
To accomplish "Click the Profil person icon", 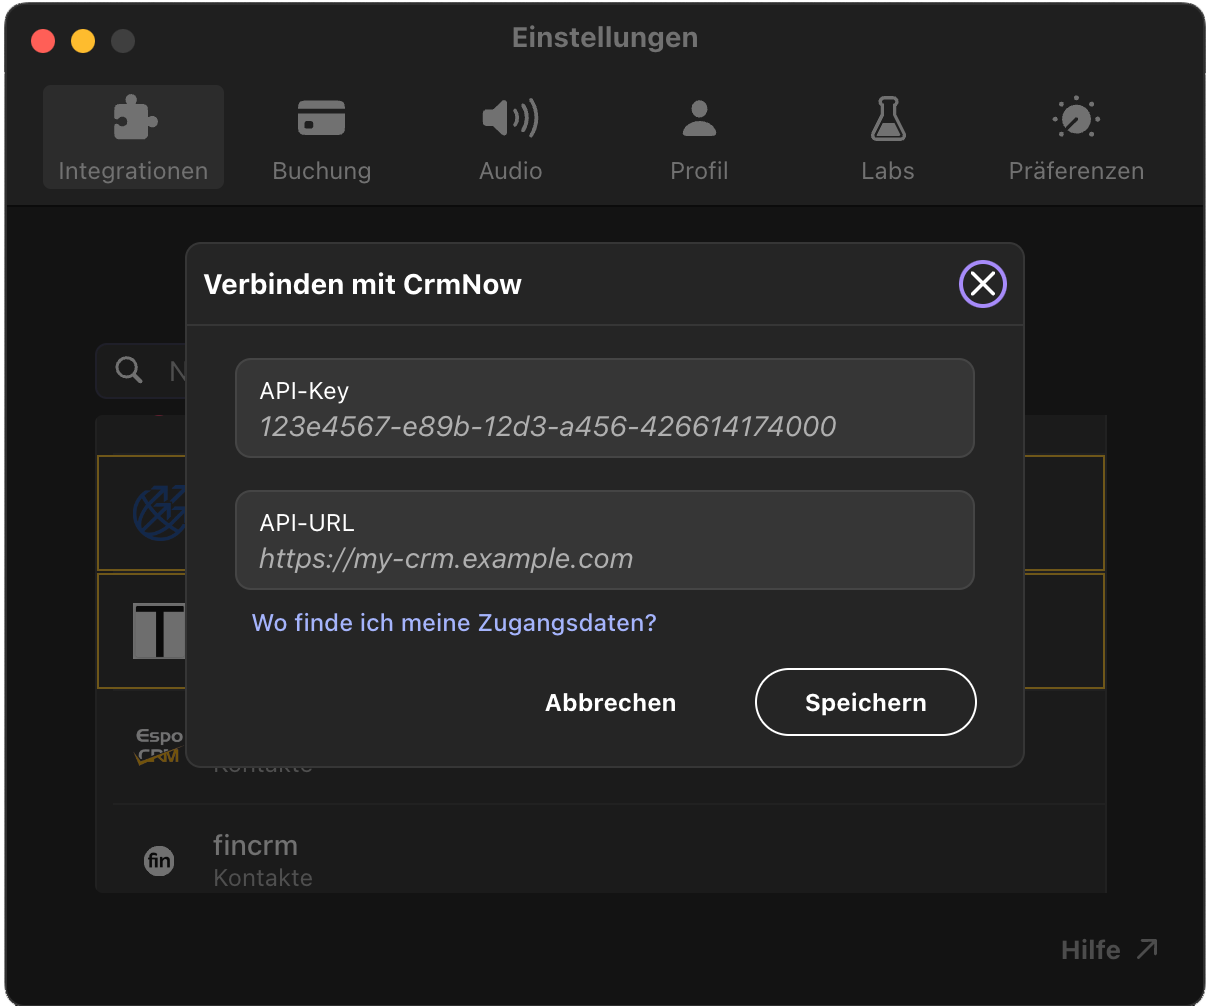I will 699,117.
